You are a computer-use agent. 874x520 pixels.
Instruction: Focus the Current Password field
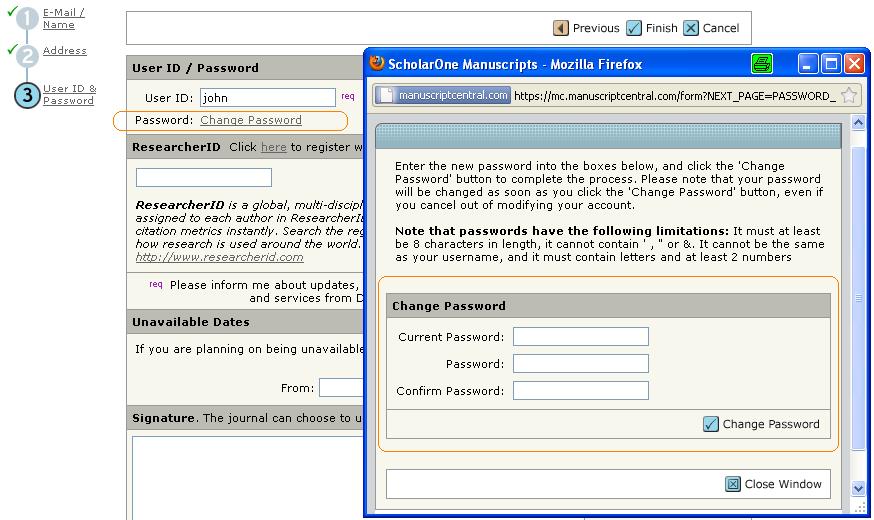coord(580,337)
